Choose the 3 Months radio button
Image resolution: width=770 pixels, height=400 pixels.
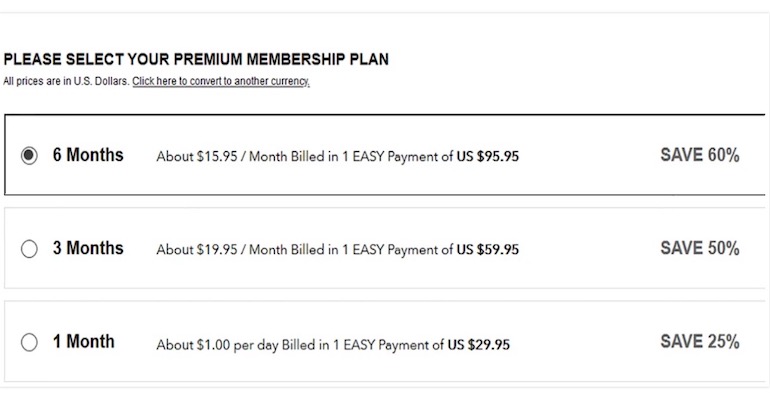coord(29,249)
